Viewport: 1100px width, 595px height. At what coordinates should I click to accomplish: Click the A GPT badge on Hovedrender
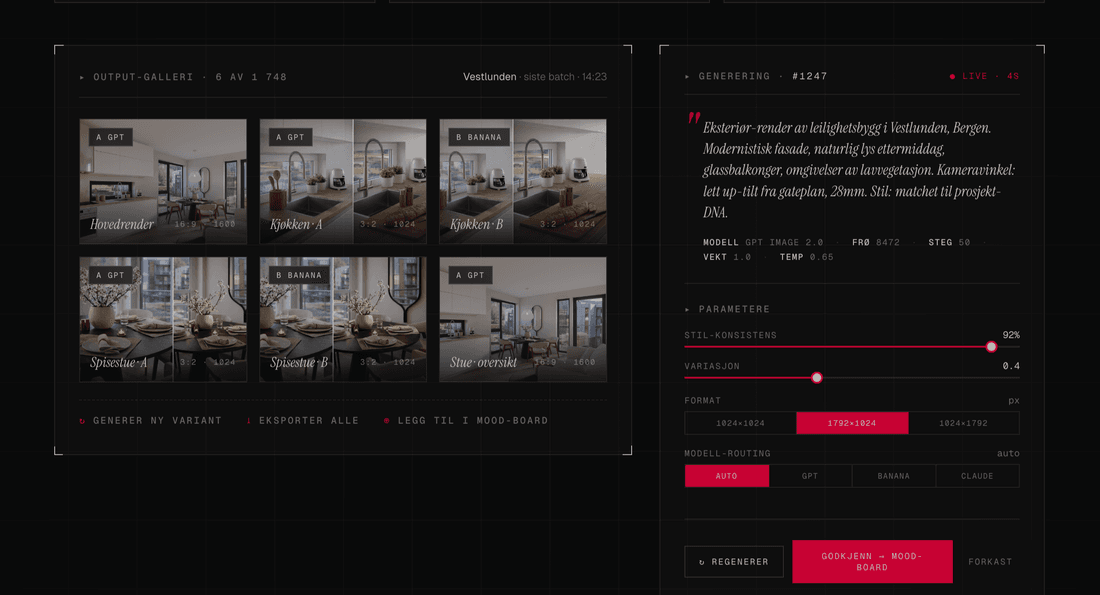coord(110,138)
